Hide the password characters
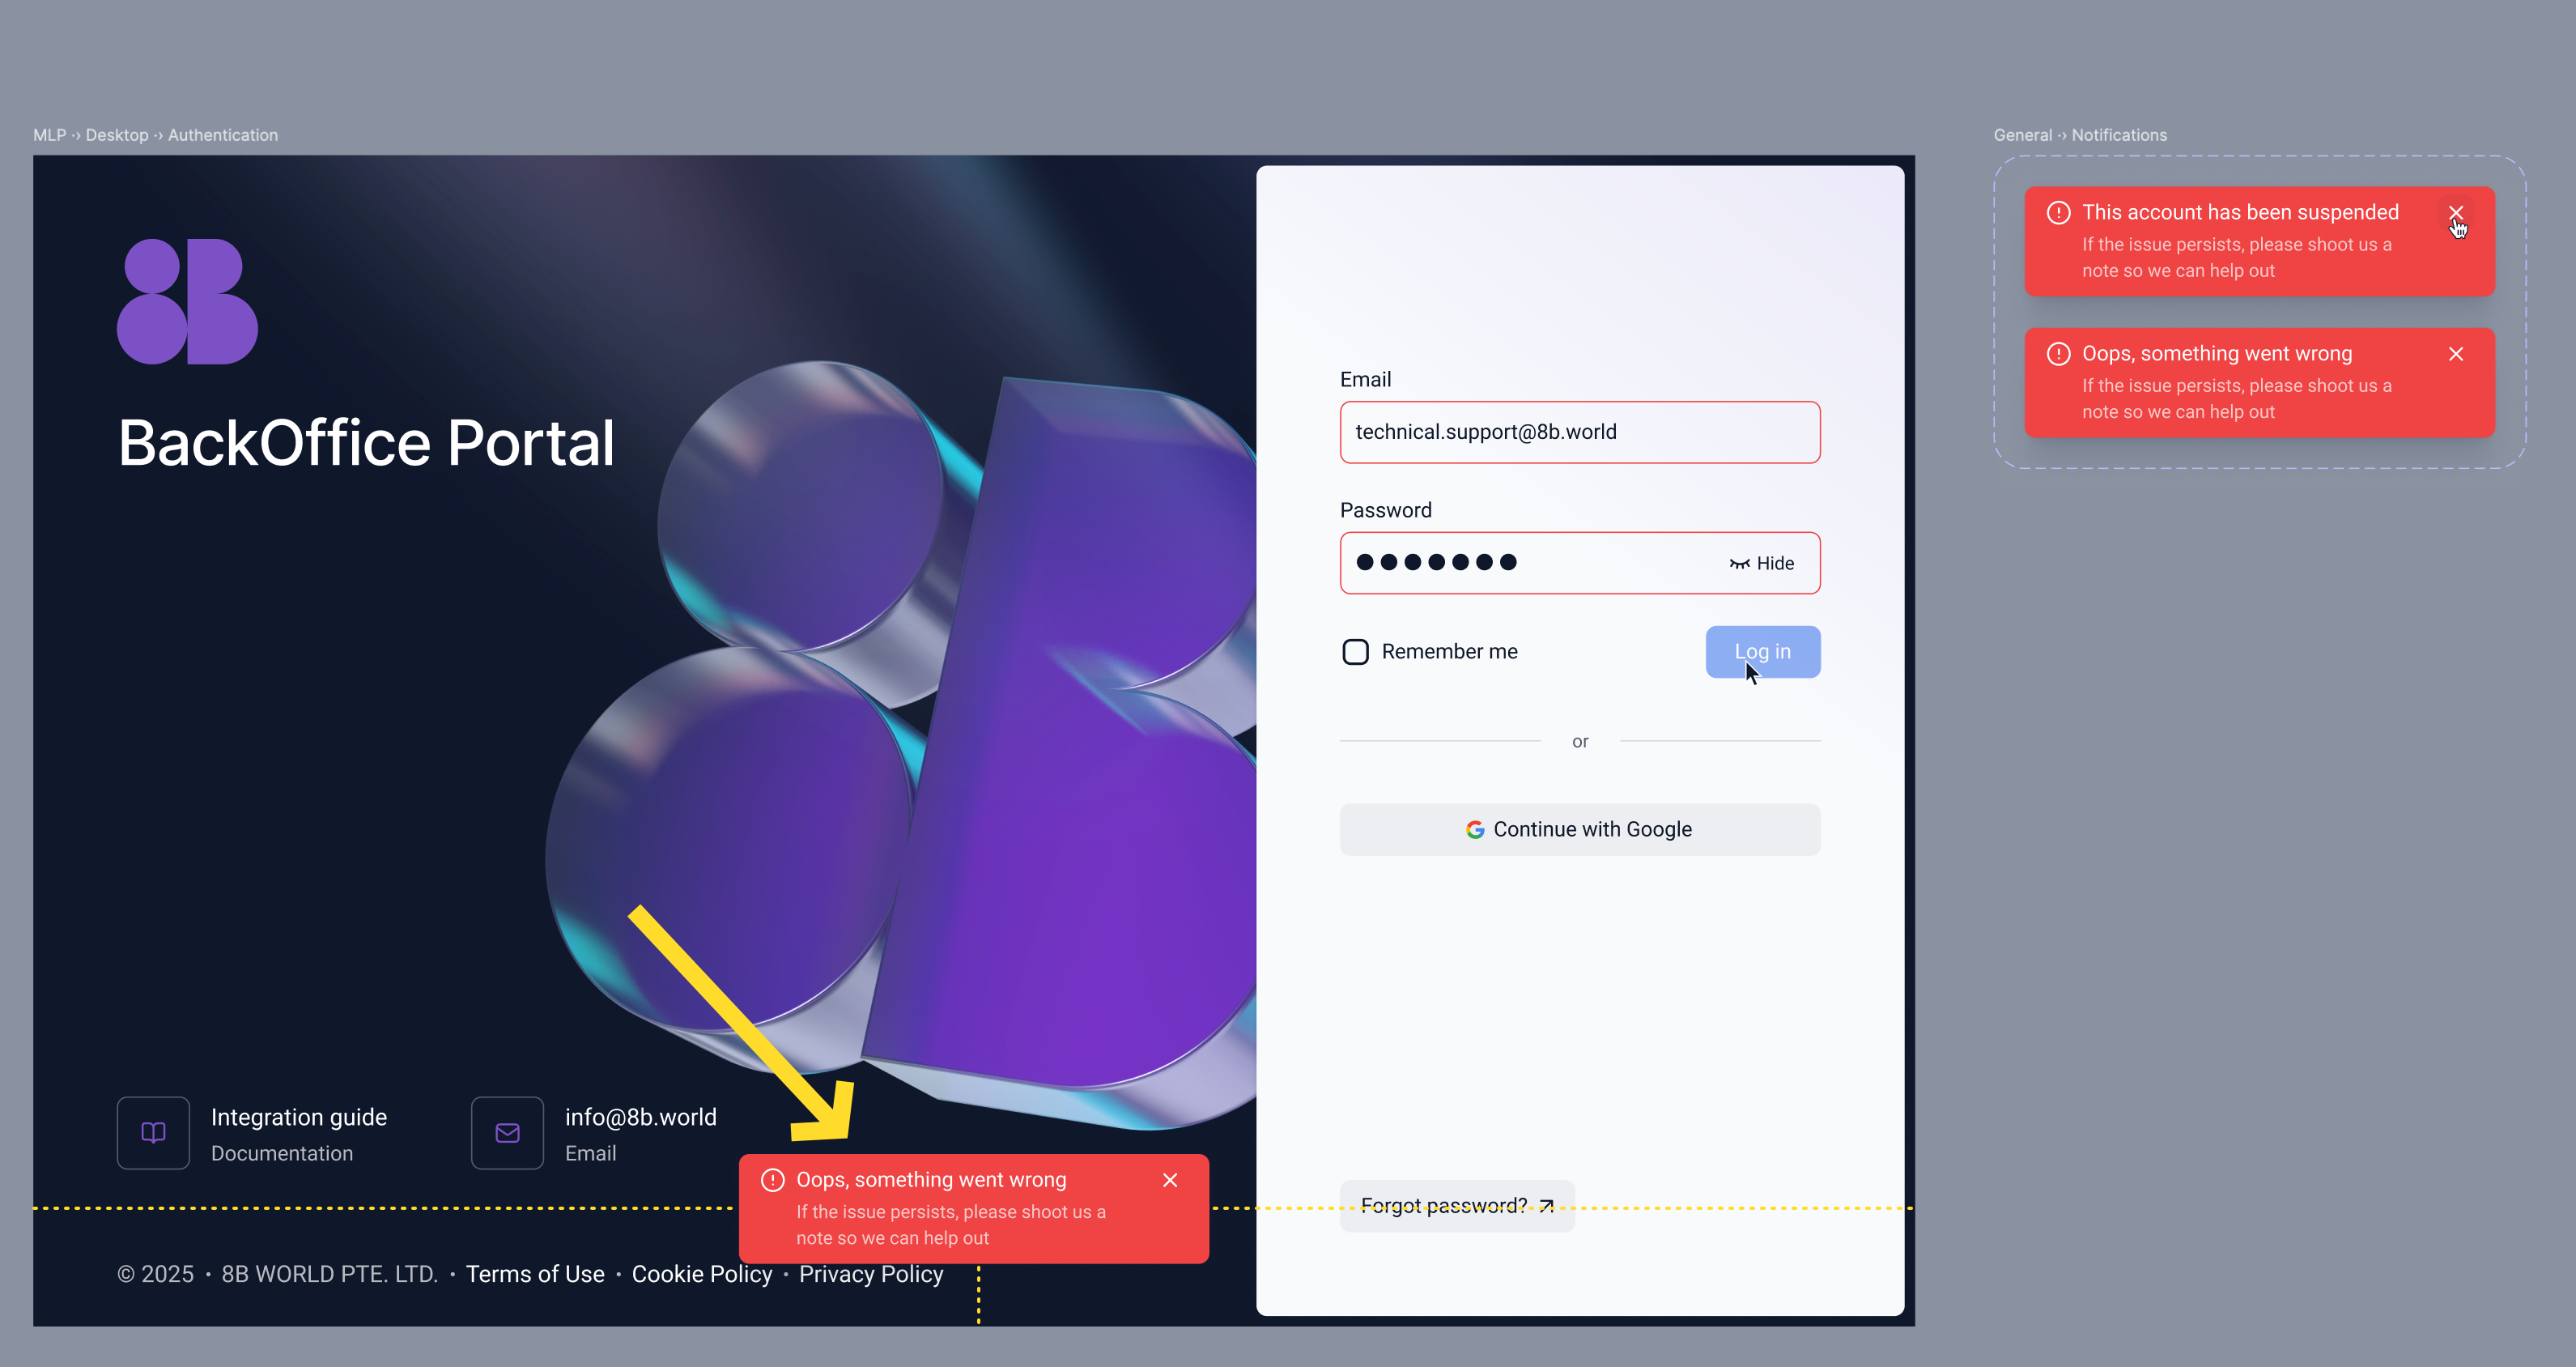Image resolution: width=2576 pixels, height=1367 pixels. pyautogui.click(x=1762, y=563)
